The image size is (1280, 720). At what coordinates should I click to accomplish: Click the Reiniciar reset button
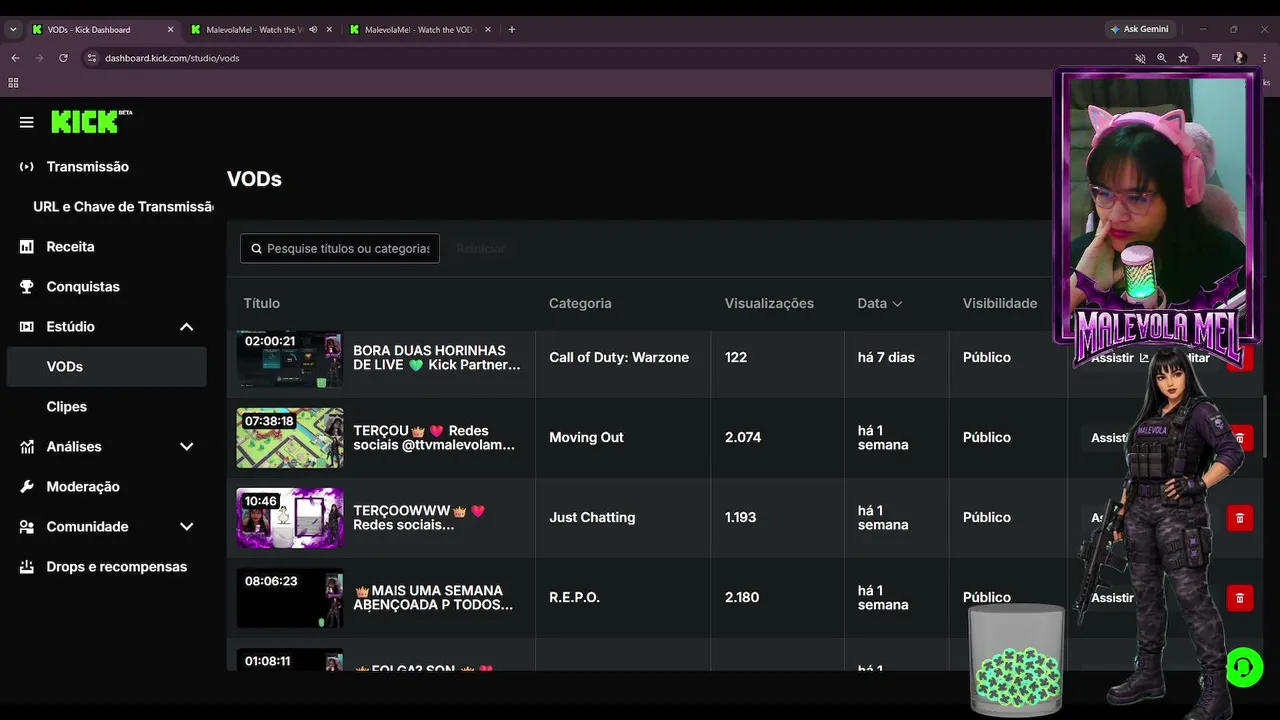(480, 249)
